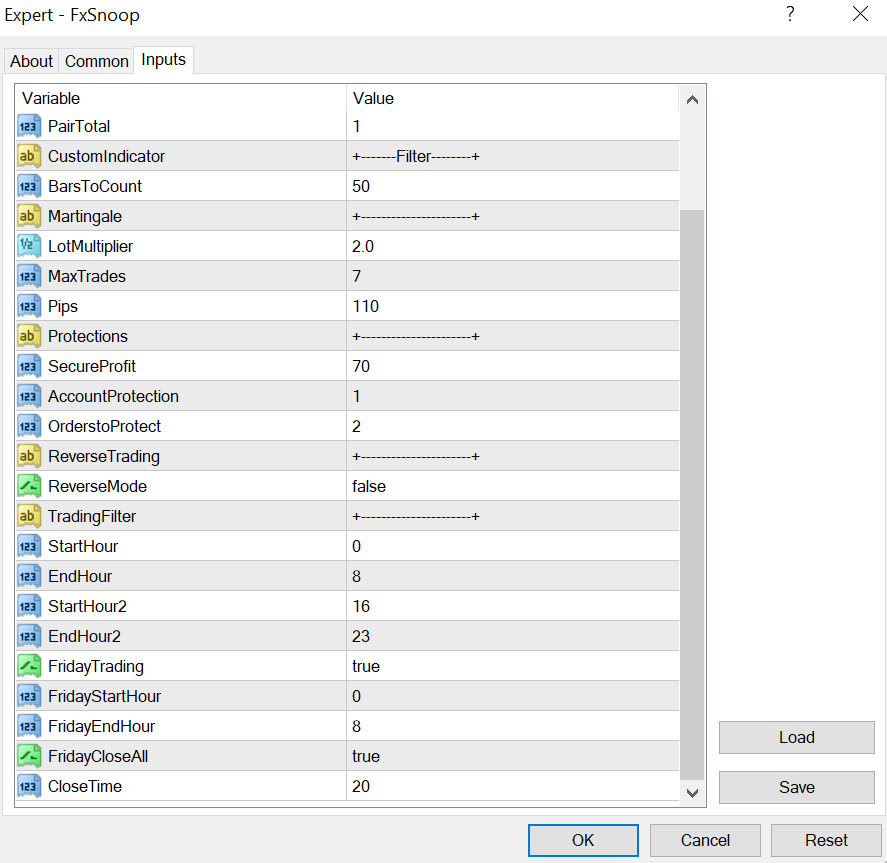
Task: Click the FridayEndHour value 8
Action: pos(356,726)
